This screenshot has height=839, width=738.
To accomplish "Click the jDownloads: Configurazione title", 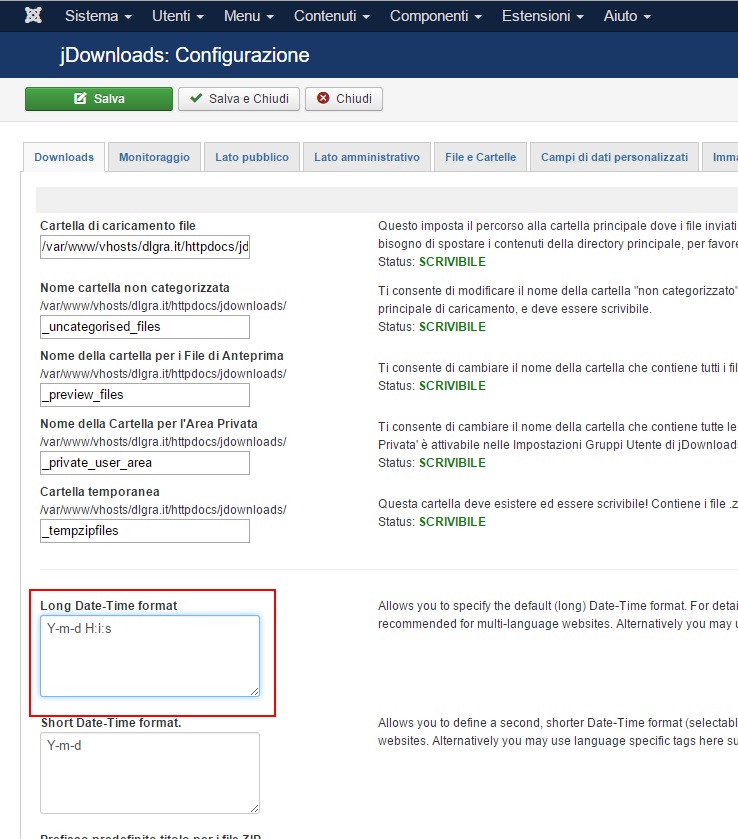I will click(185, 55).
